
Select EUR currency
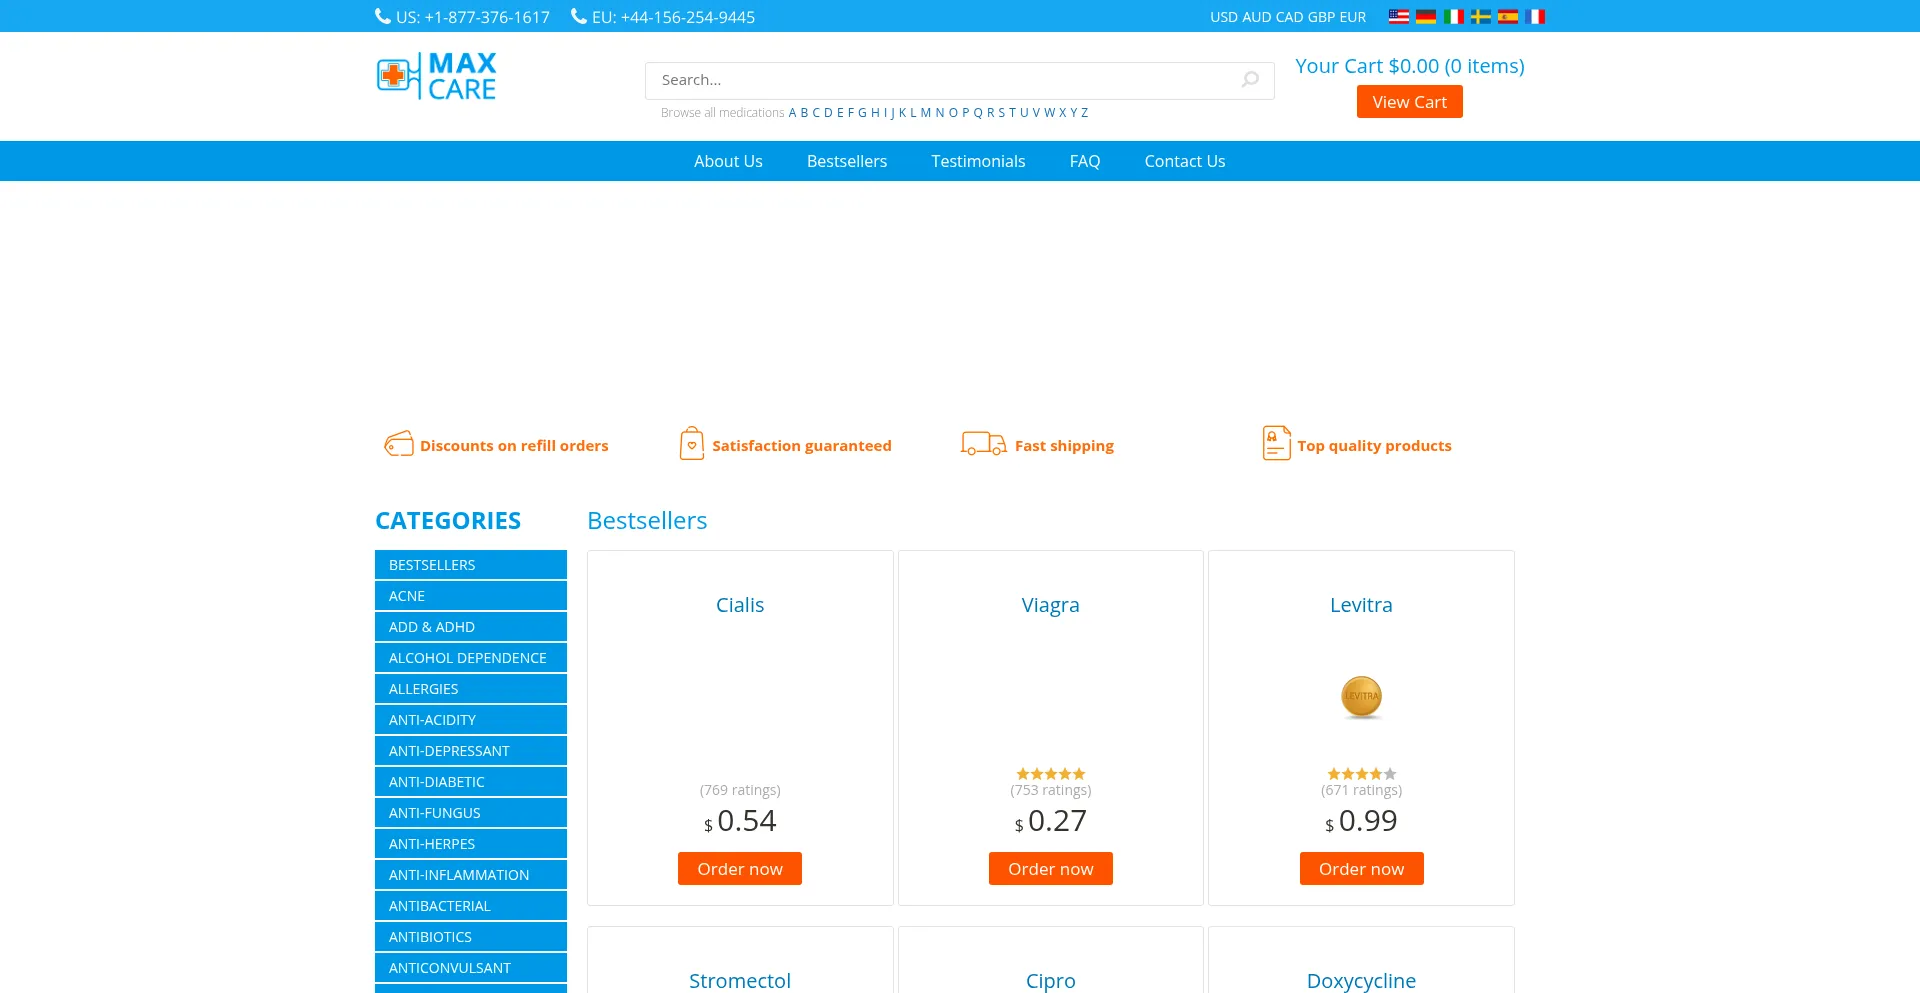[1353, 17]
